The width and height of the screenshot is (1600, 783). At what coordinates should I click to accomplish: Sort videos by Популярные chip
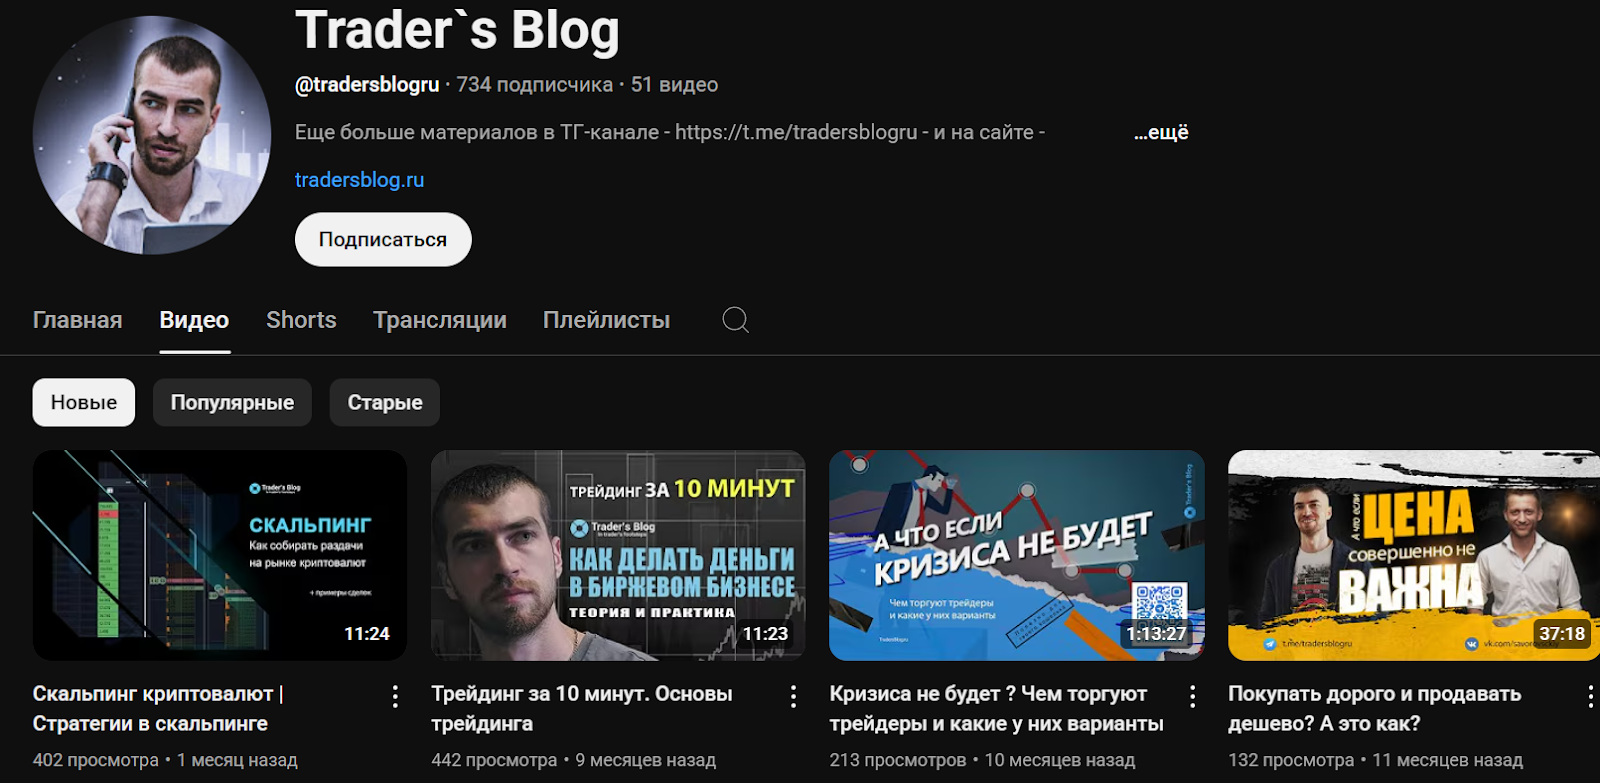pyautogui.click(x=232, y=402)
